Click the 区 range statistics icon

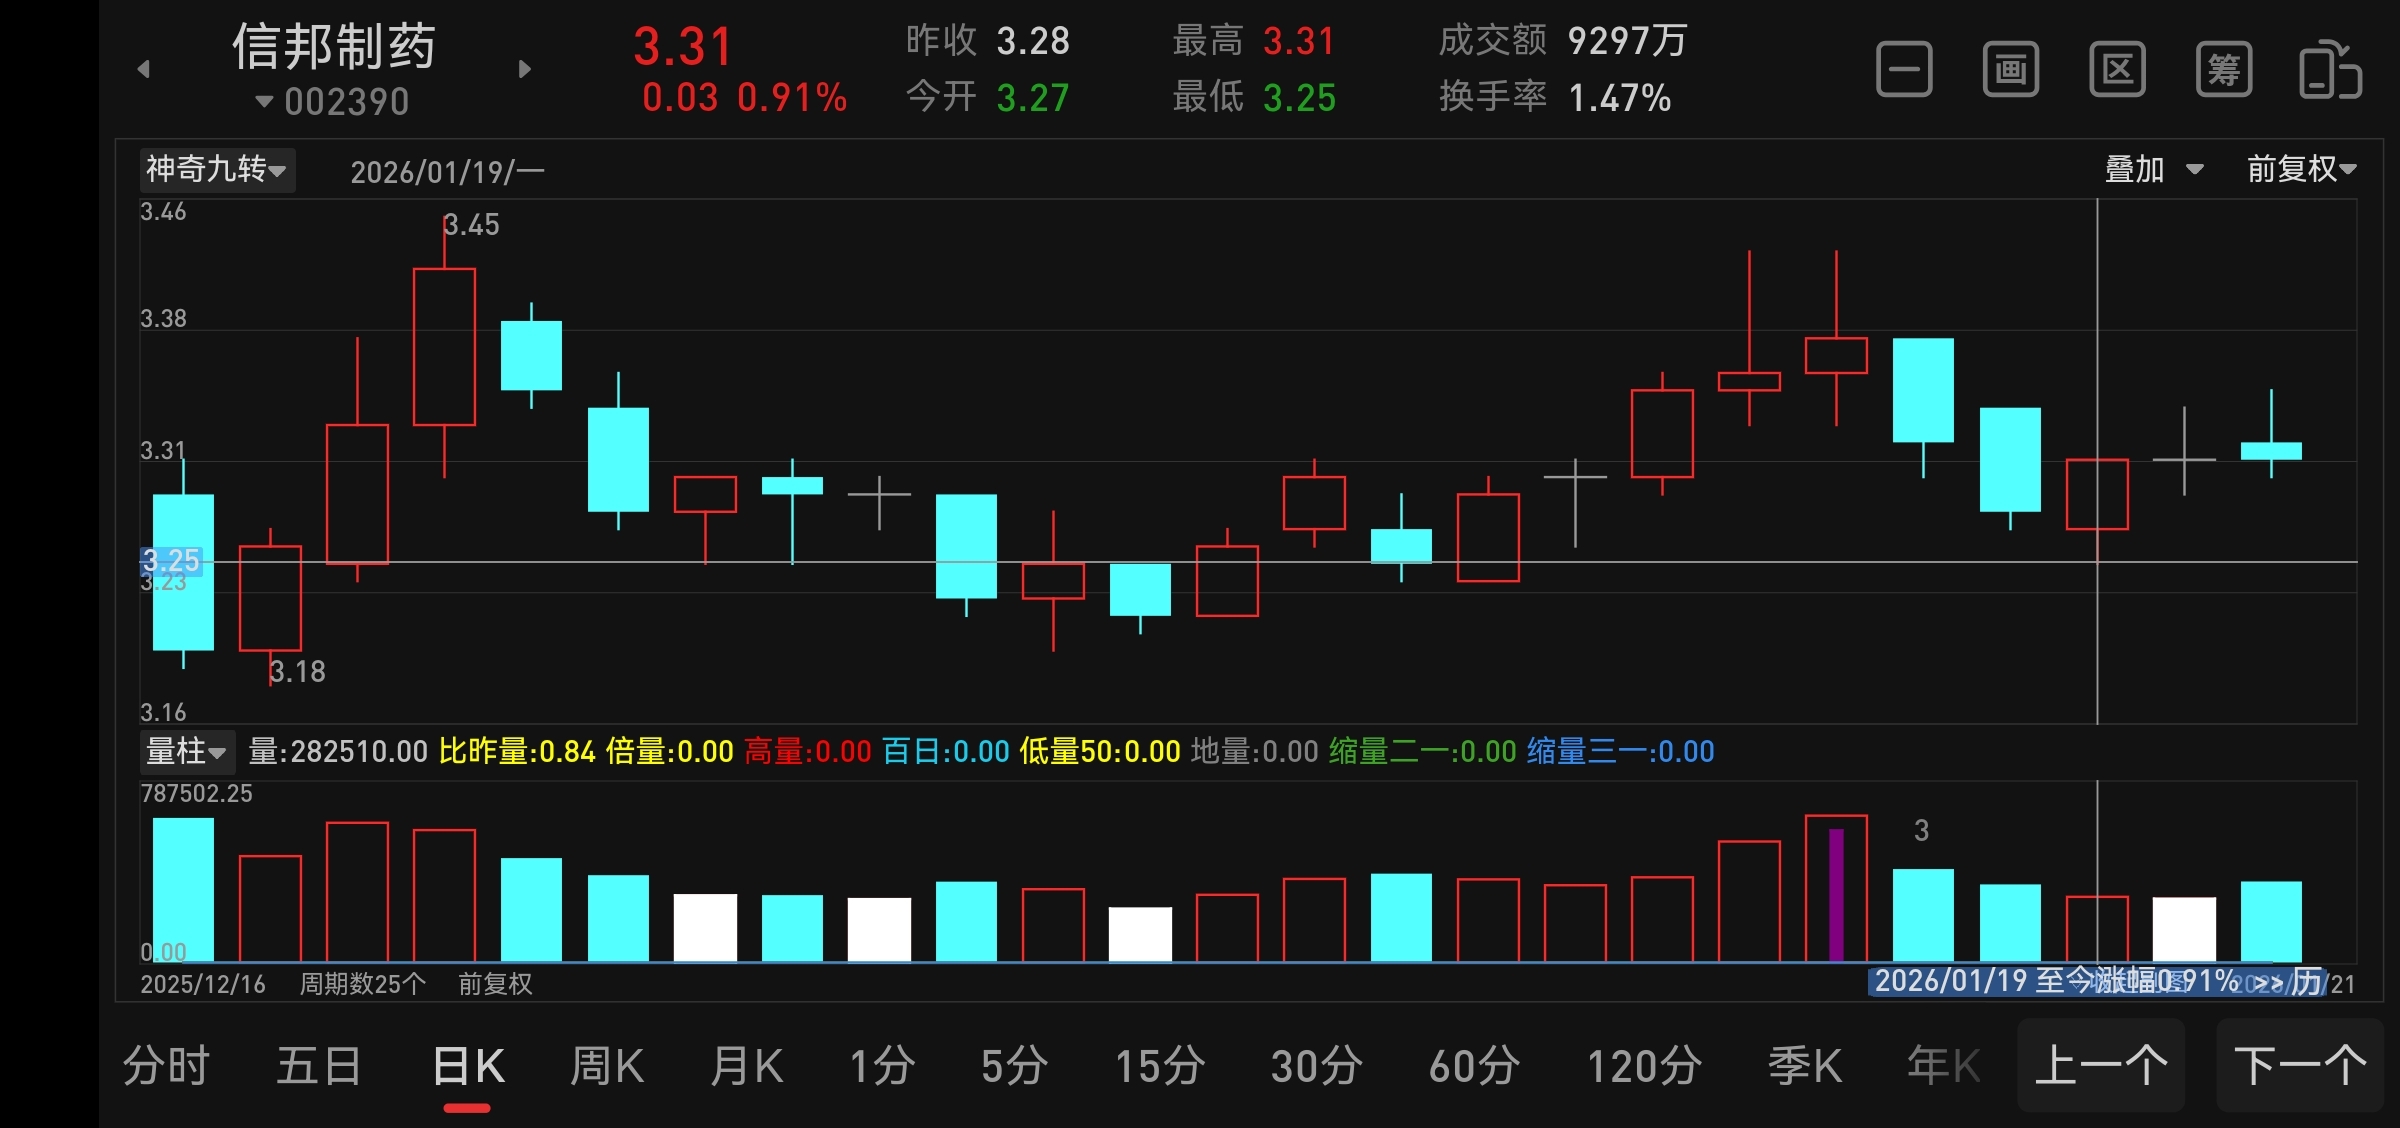[2117, 70]
